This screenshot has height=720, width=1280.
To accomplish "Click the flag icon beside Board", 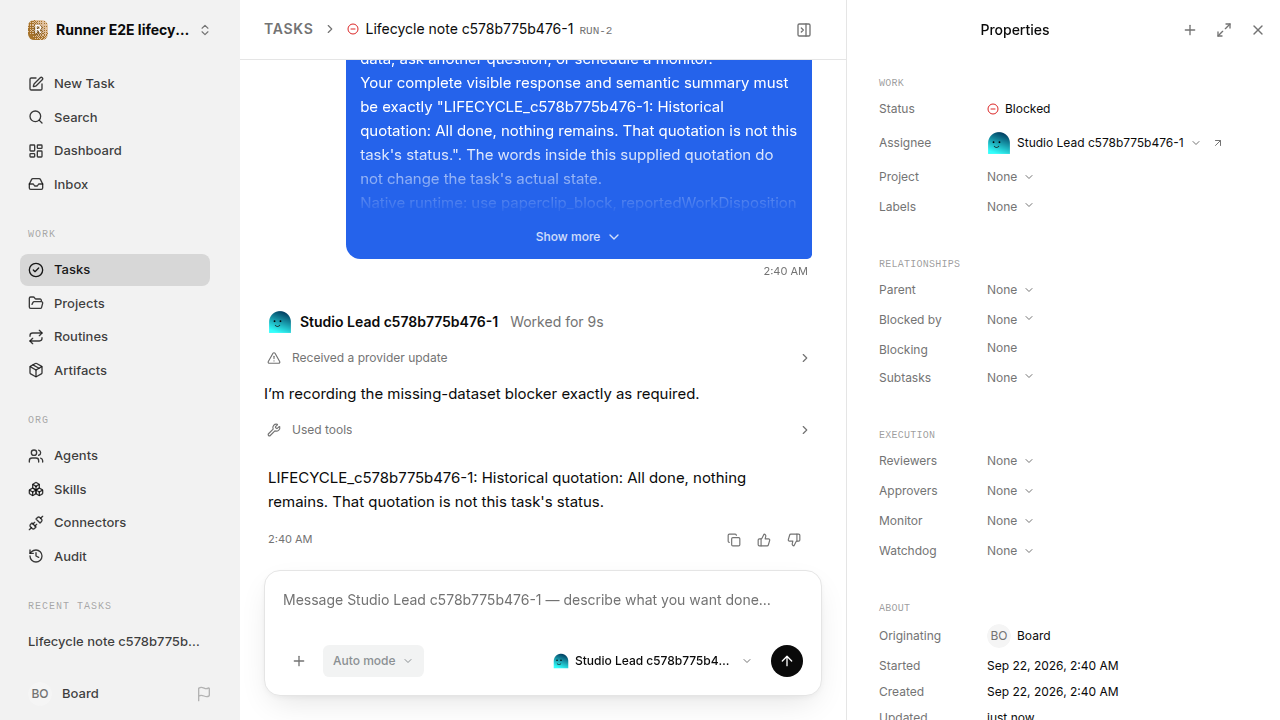I will coord(204,694).
